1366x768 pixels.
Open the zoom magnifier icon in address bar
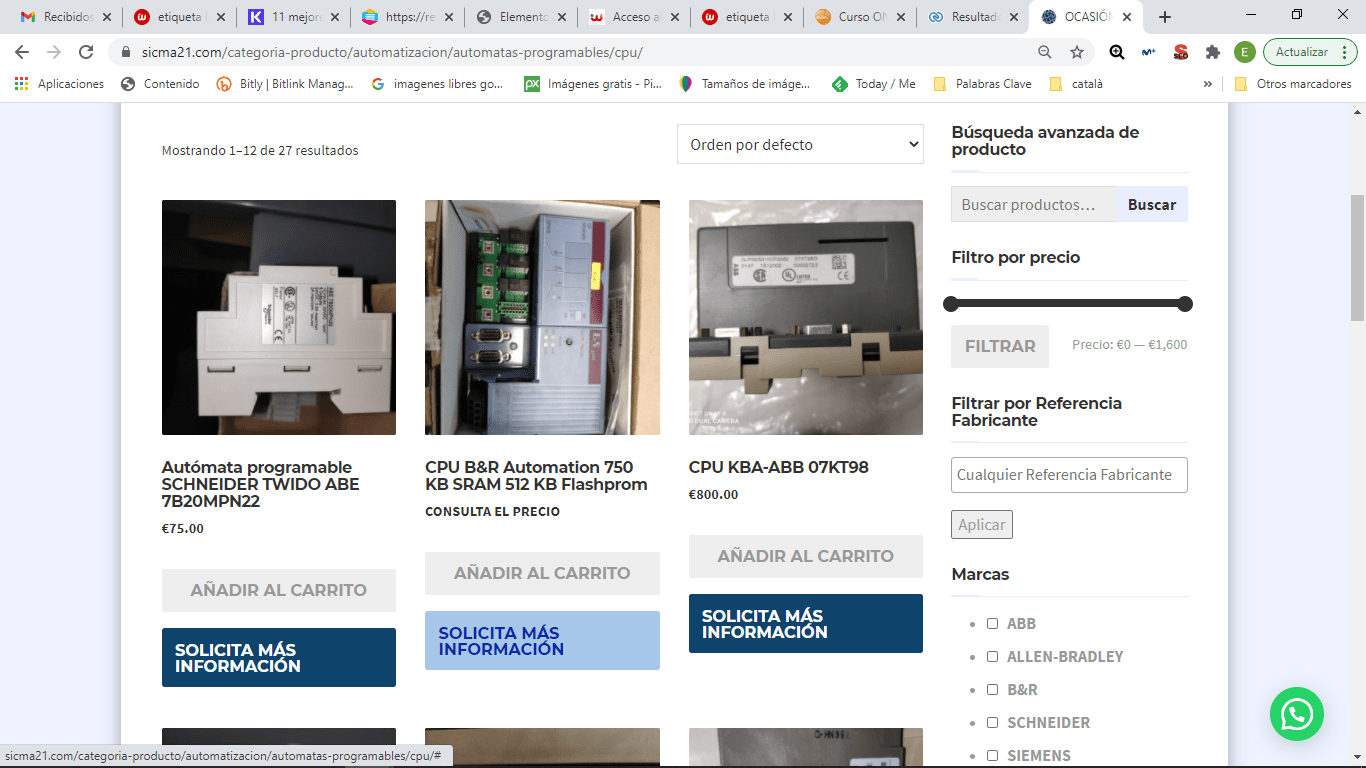1045,52
